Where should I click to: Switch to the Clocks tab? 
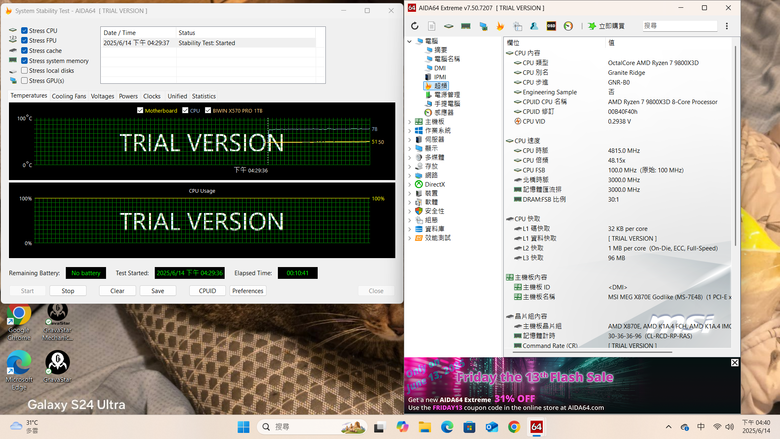[152, 96]
